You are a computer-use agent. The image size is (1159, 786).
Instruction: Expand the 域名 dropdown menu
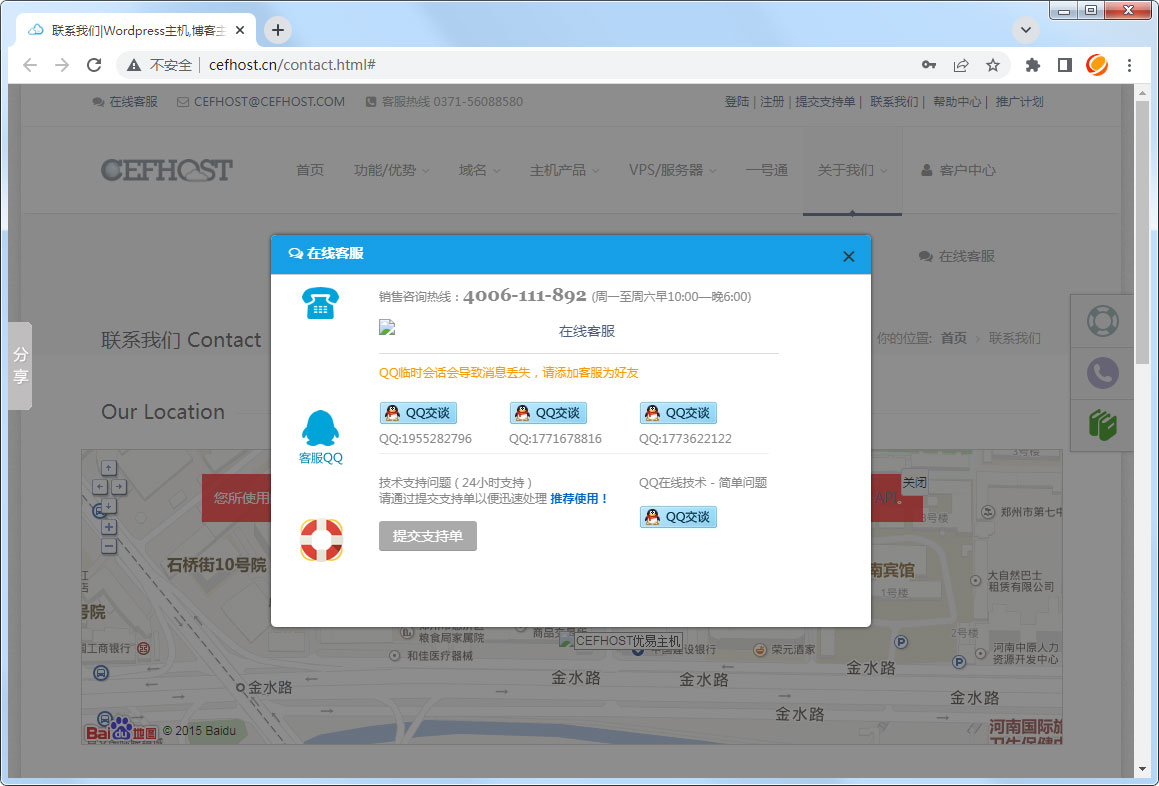click(x=479, y=170)
